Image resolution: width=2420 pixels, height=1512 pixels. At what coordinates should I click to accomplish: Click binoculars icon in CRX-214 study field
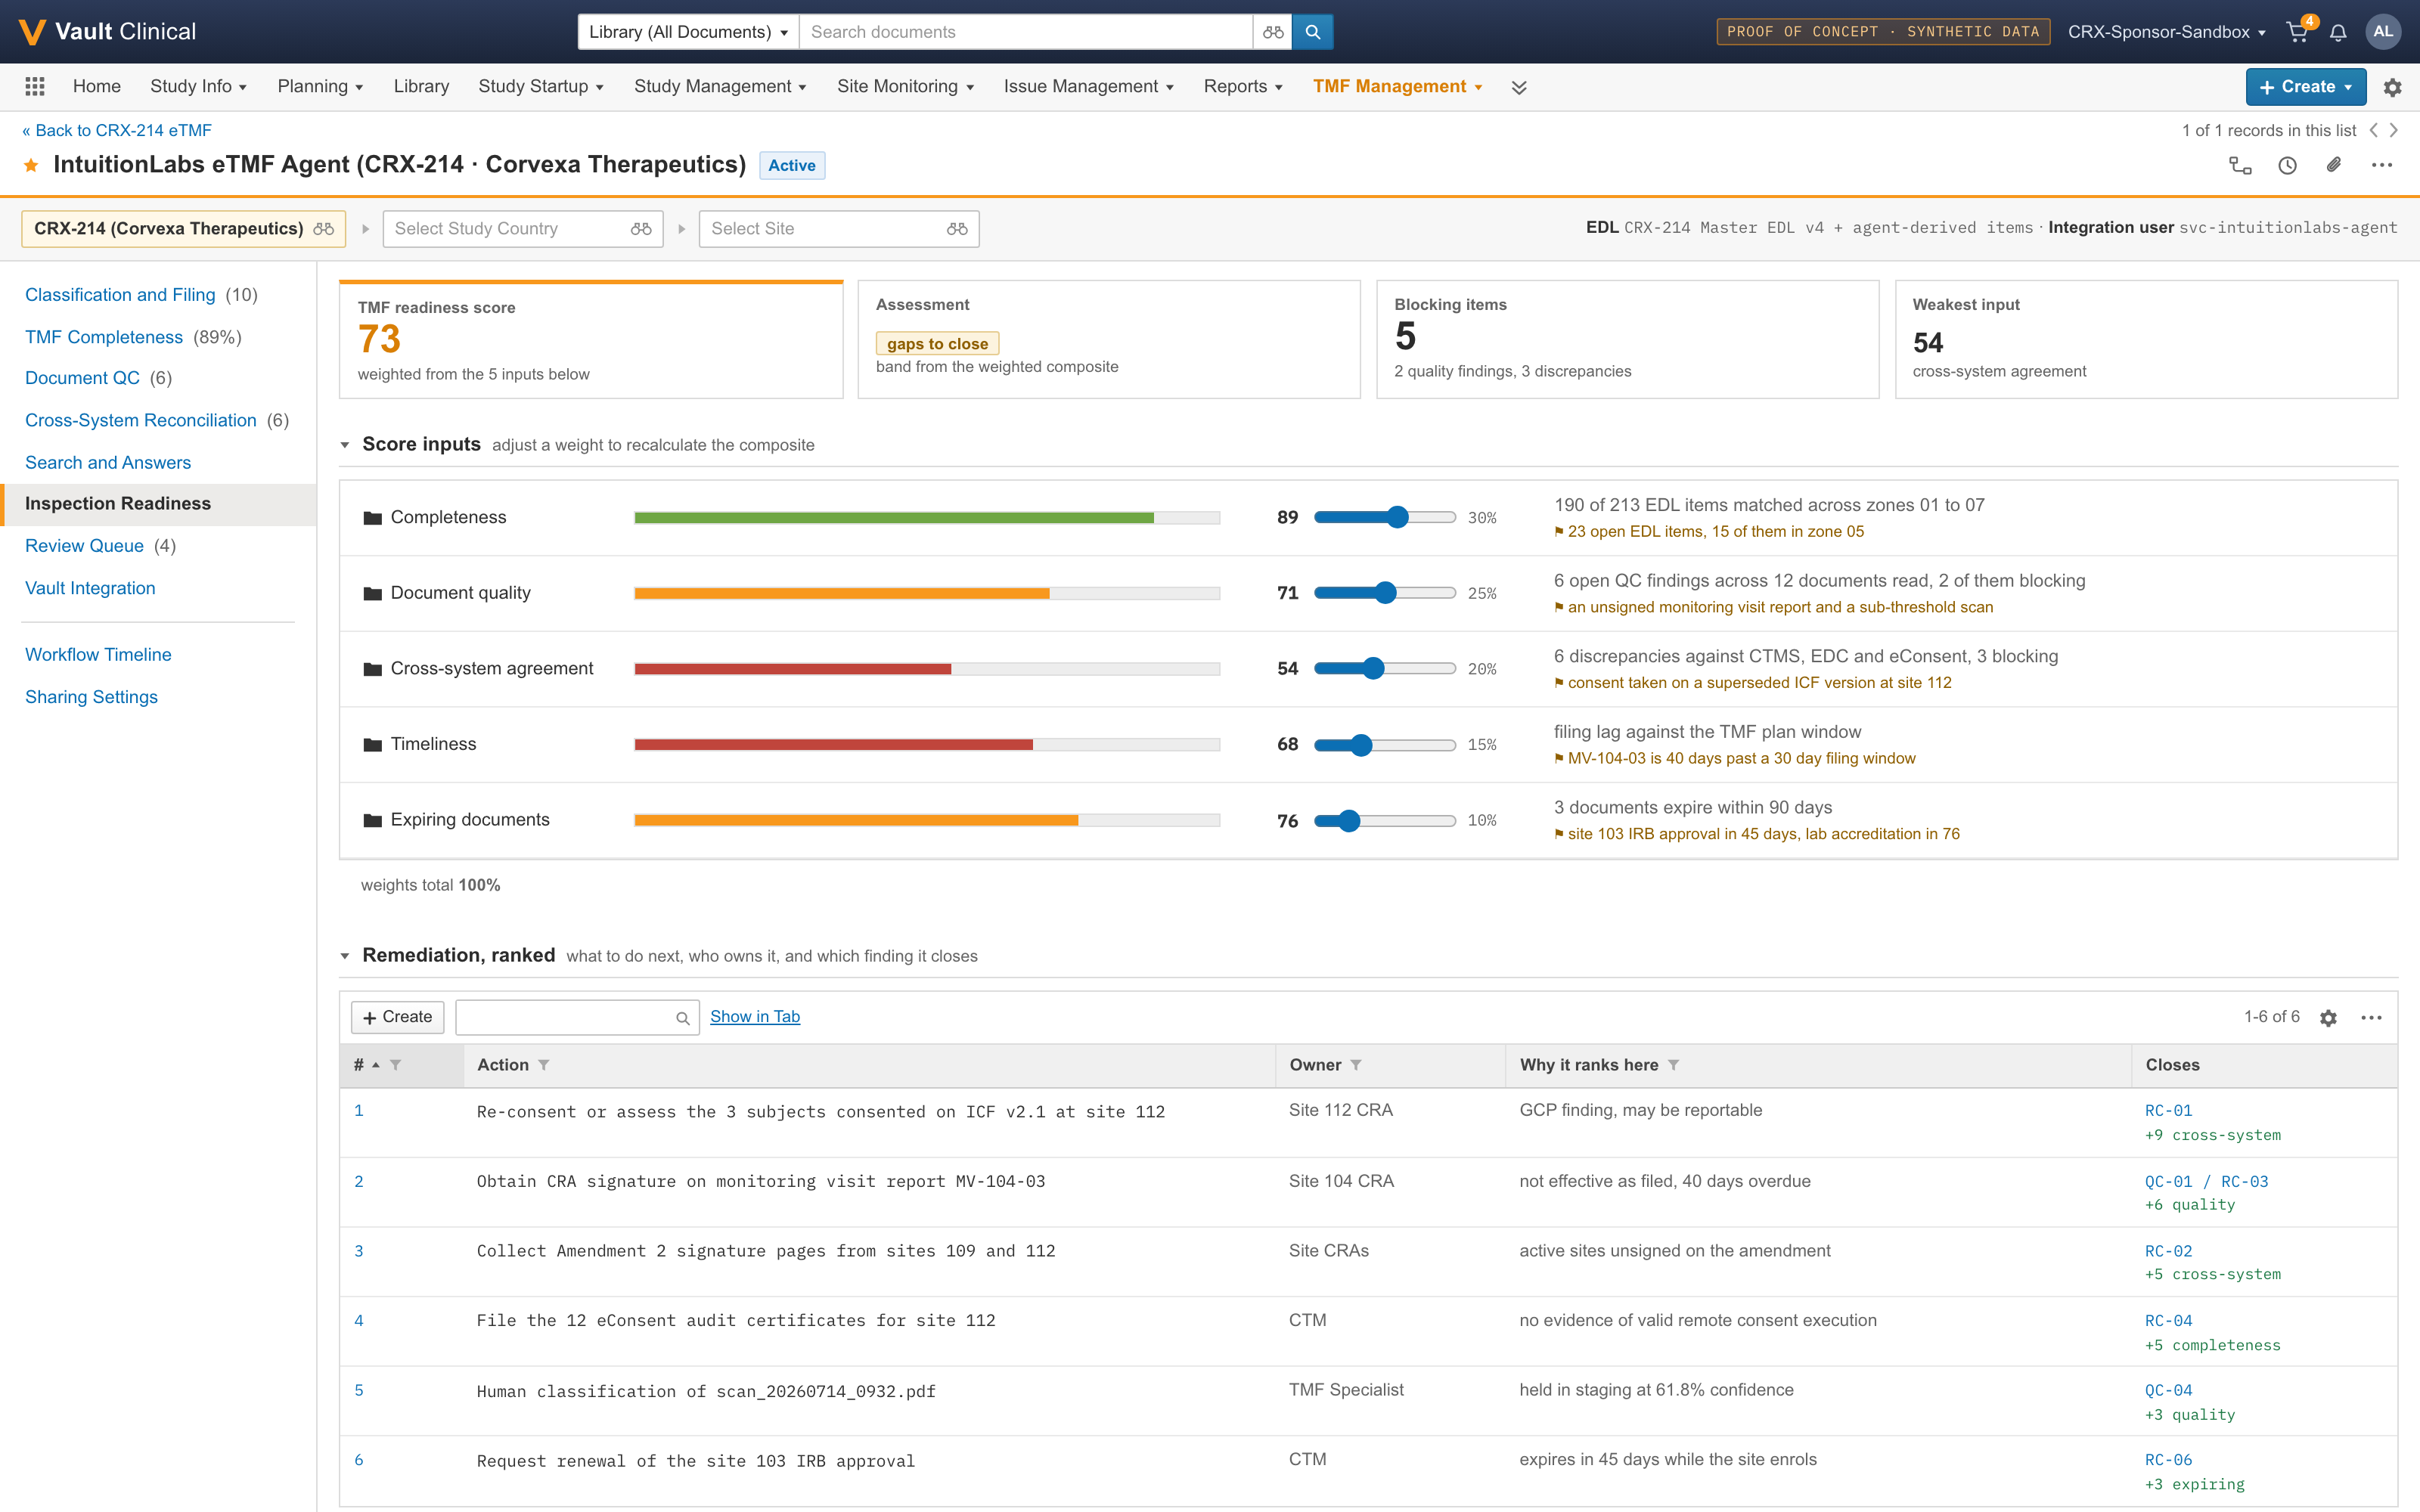[x=324, y=229]
